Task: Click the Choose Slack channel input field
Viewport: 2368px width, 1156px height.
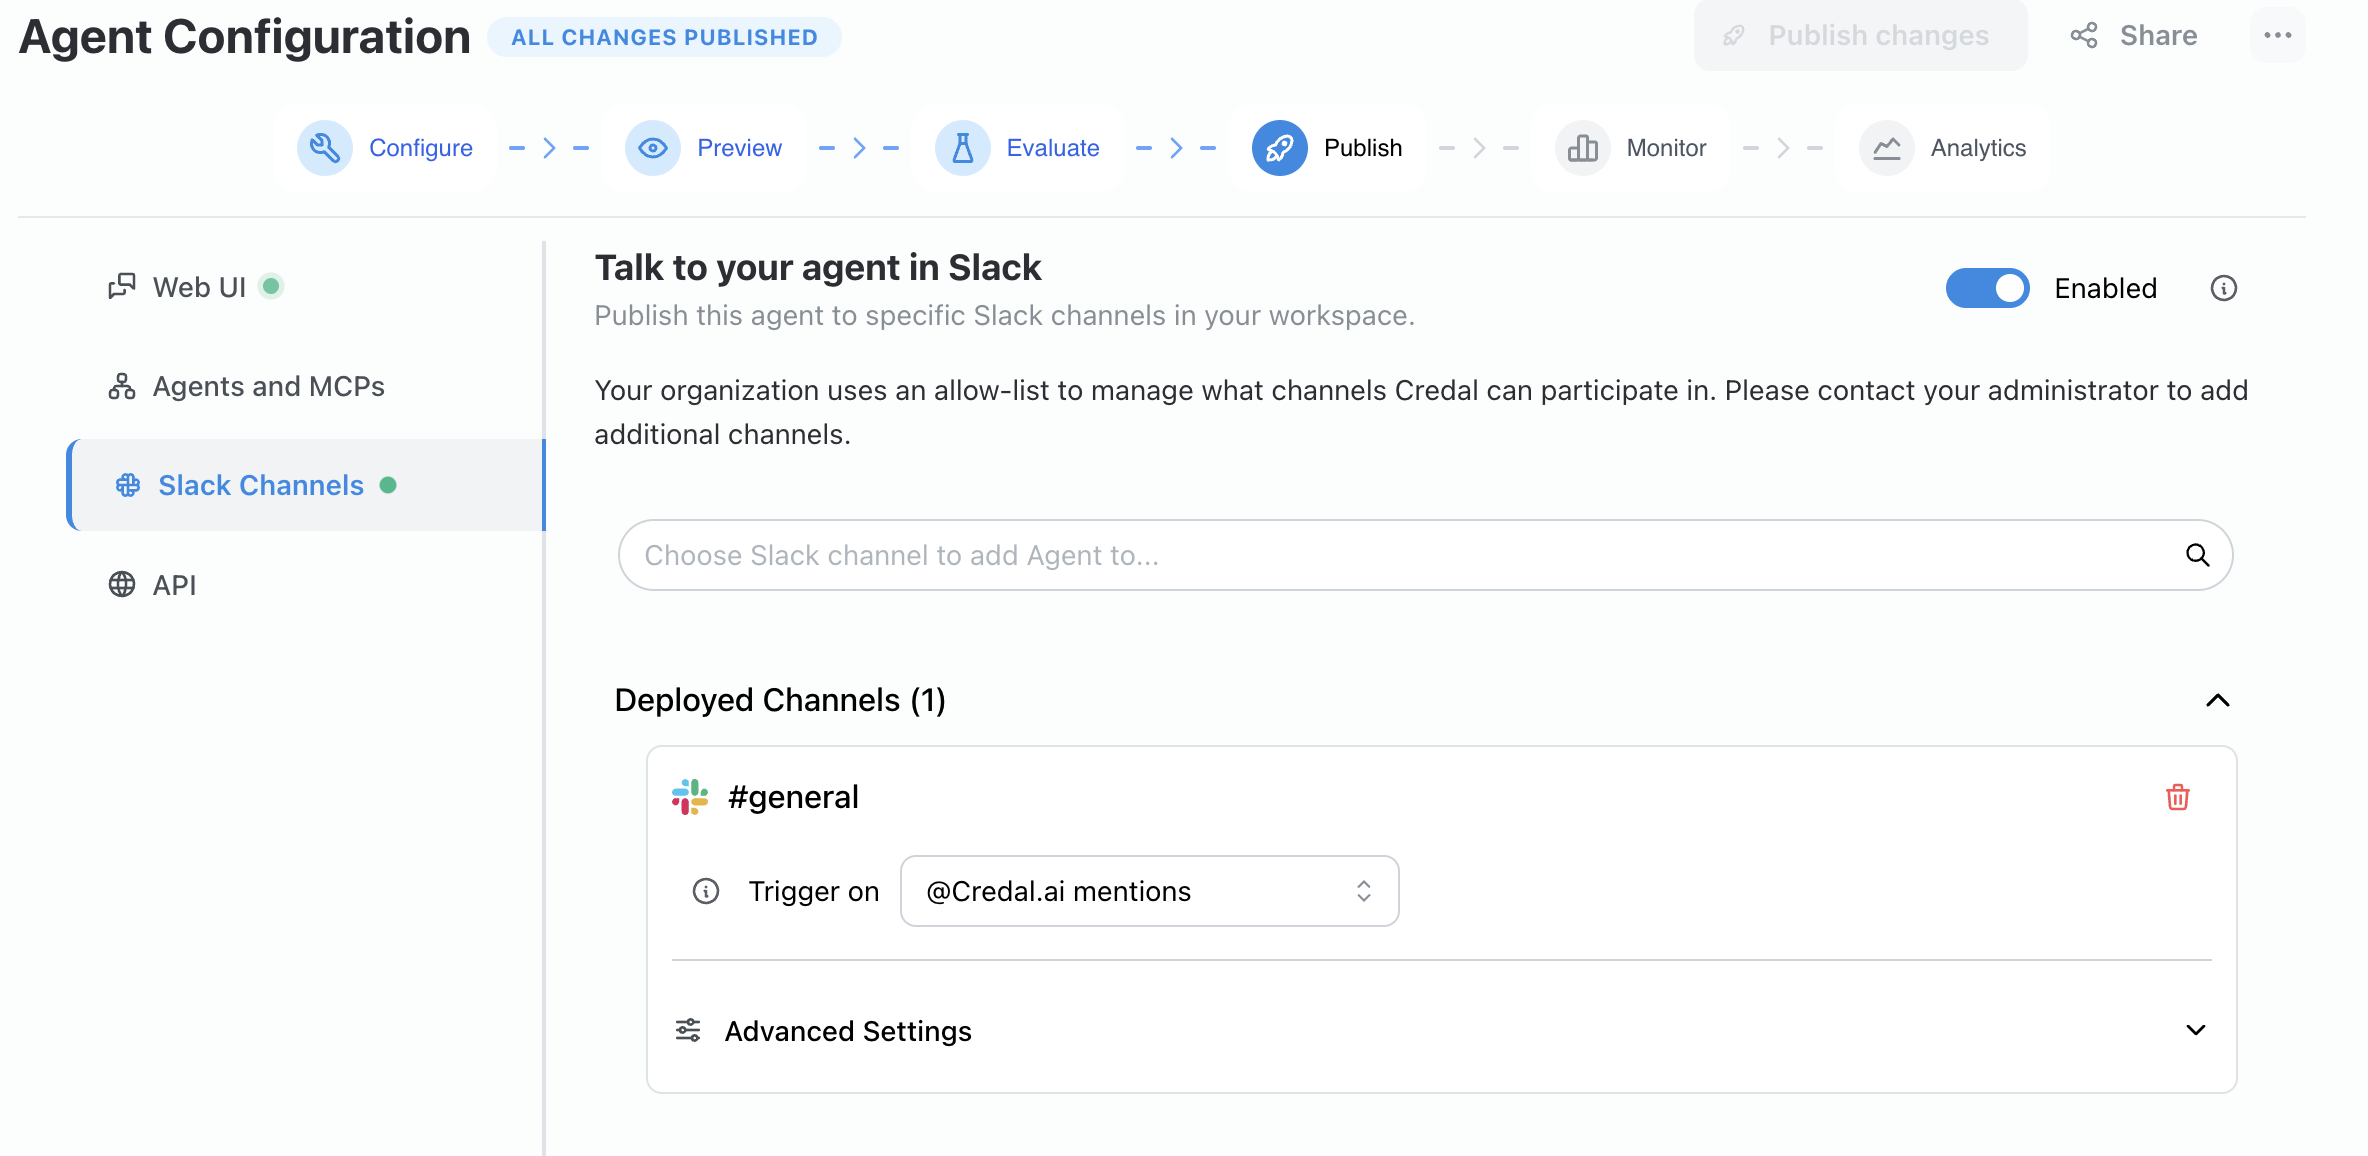Action: click(1400, 555)
